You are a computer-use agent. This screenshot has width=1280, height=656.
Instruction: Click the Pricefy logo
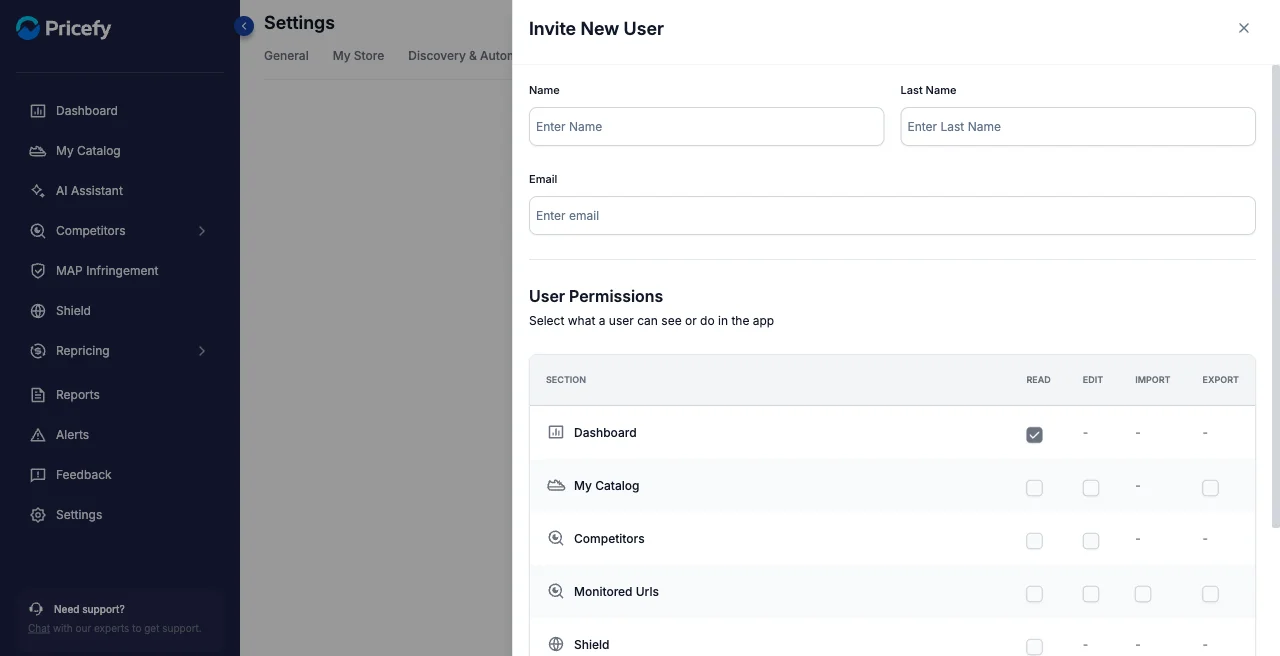[x=63, y=28]
